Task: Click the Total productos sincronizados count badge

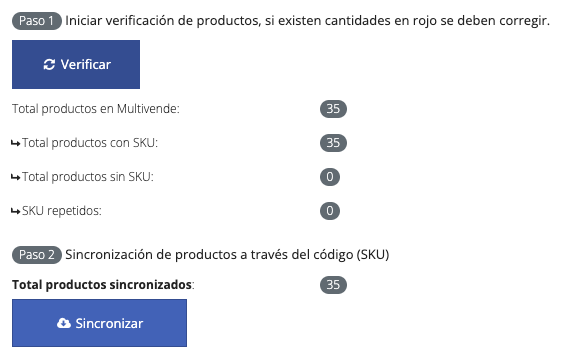Action: coord(333,284)
